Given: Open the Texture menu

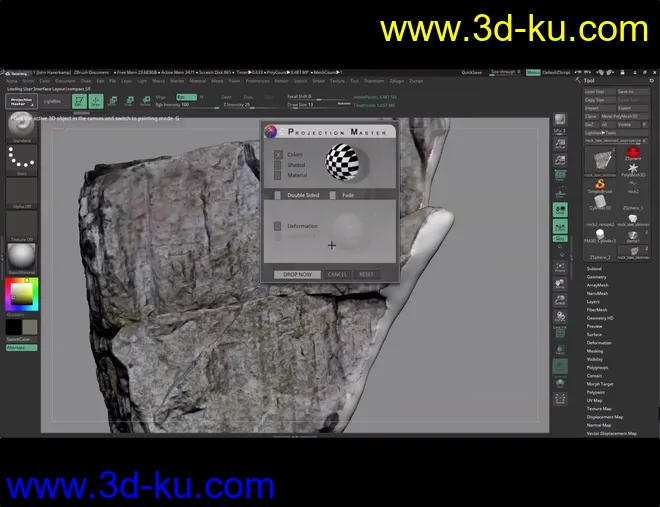Looking at the screenshot, I should click(337, 81).
